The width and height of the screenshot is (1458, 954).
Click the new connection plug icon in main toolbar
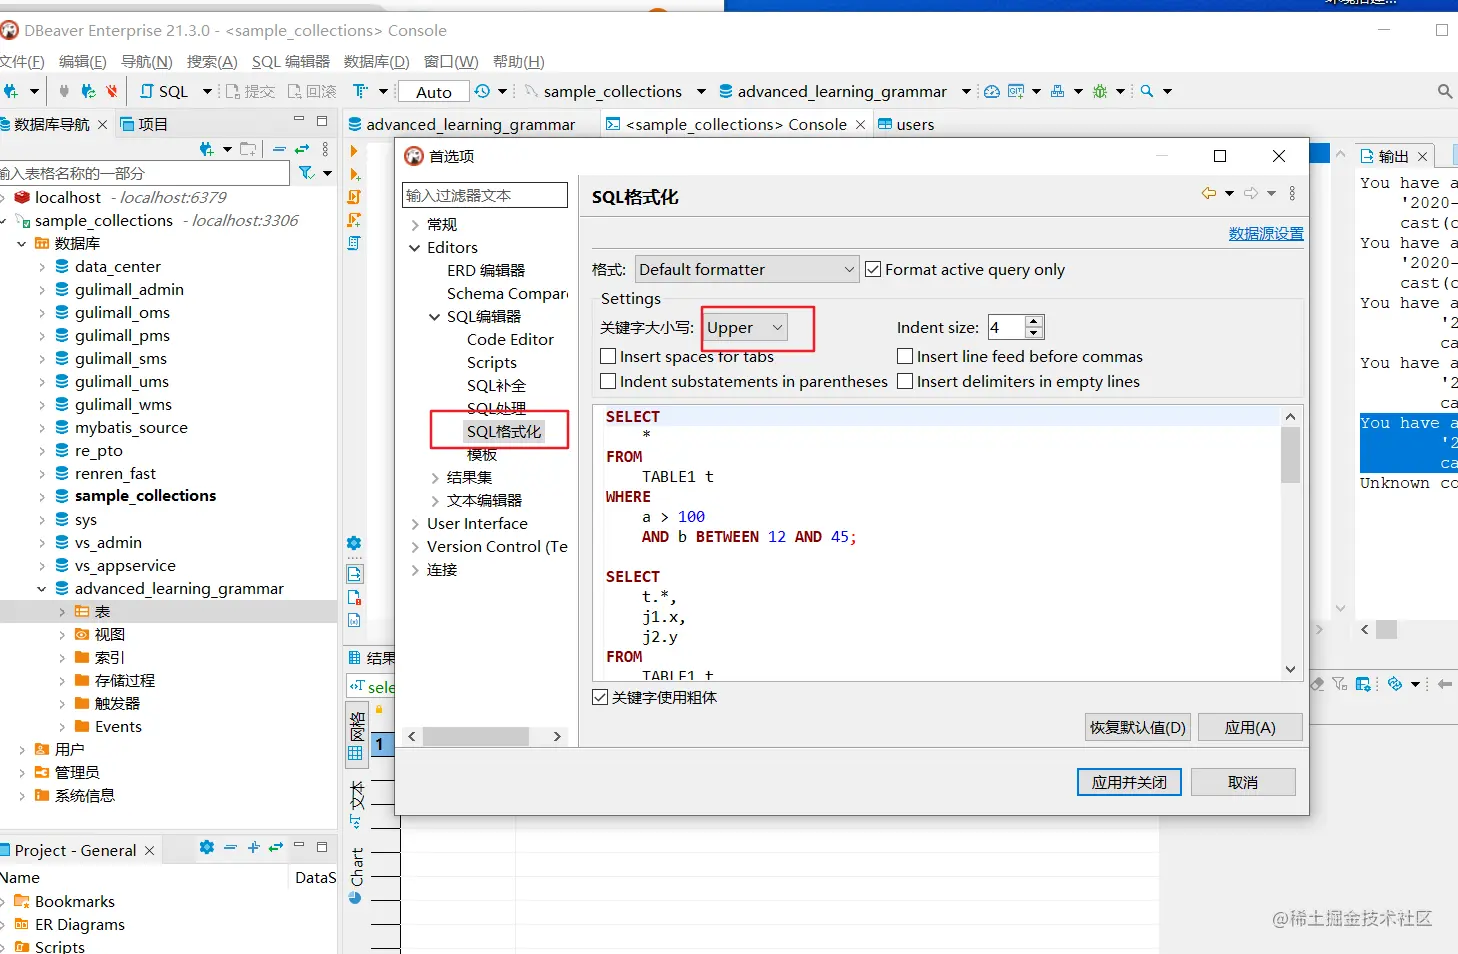coord(10,91)
